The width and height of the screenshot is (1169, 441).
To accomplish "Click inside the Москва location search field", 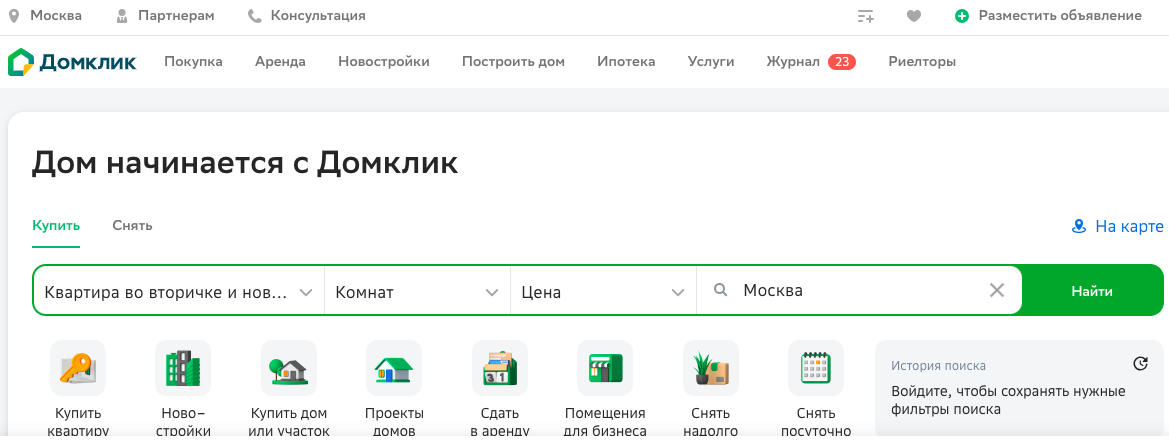I will click(x=857, y=291).
